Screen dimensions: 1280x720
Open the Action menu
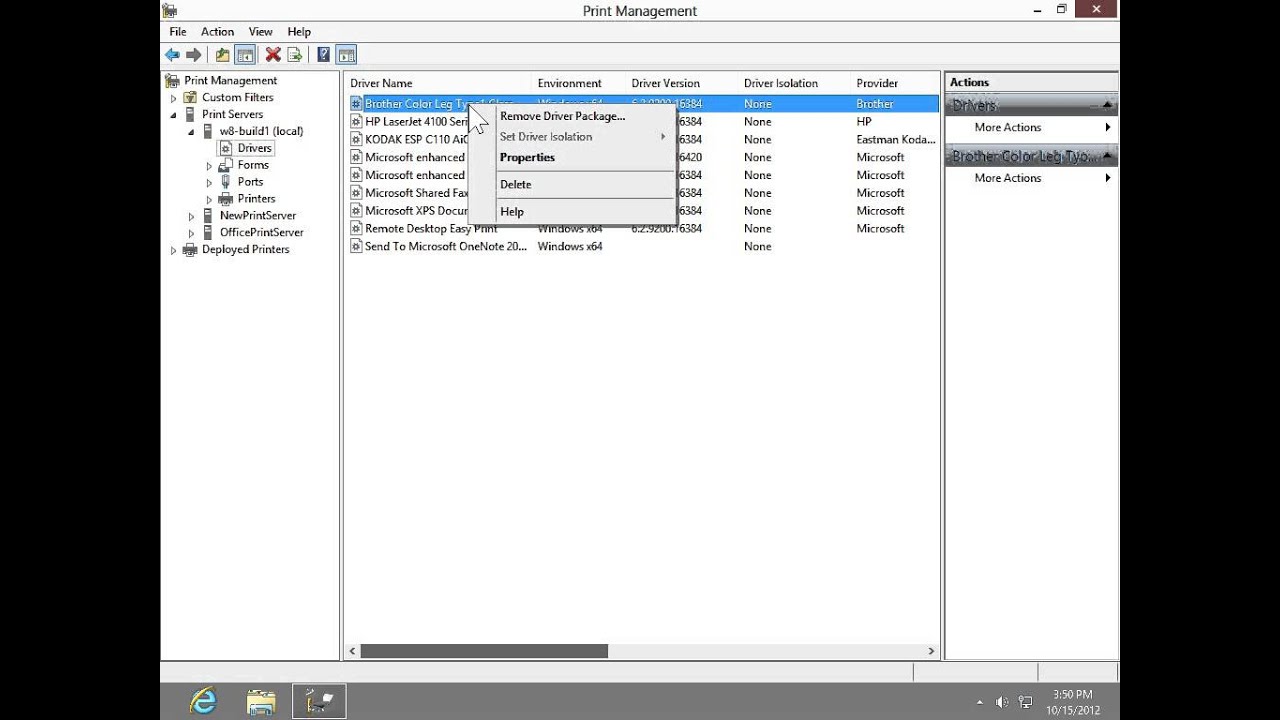point(217,32)
